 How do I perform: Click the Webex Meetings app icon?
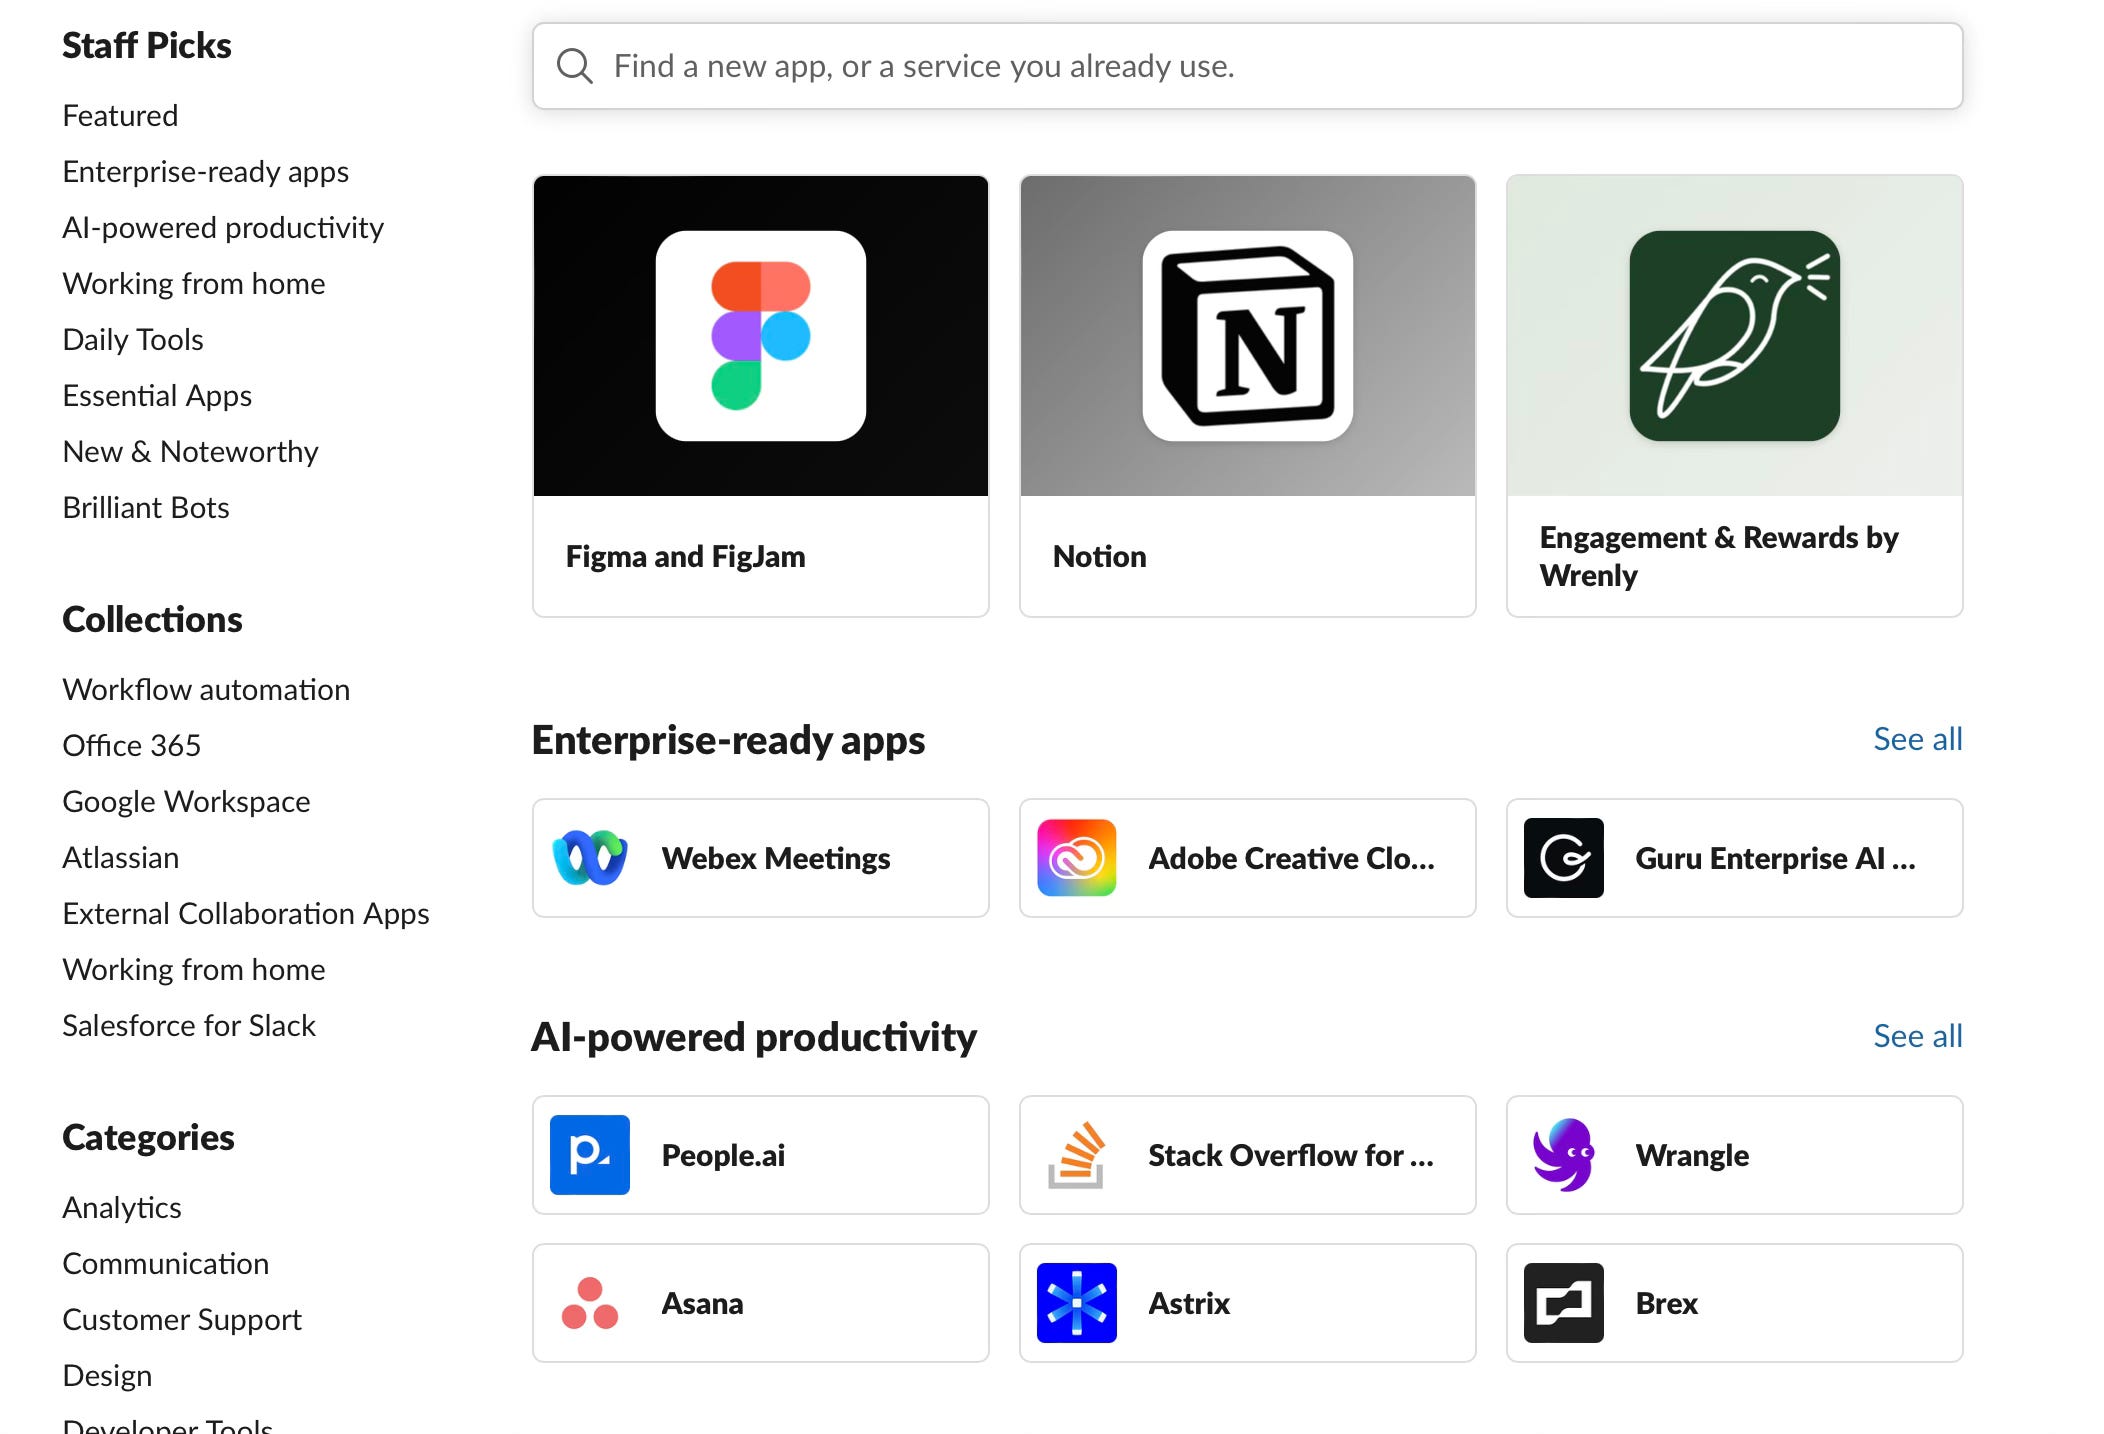pyautogui.click(x=590, y=858)
